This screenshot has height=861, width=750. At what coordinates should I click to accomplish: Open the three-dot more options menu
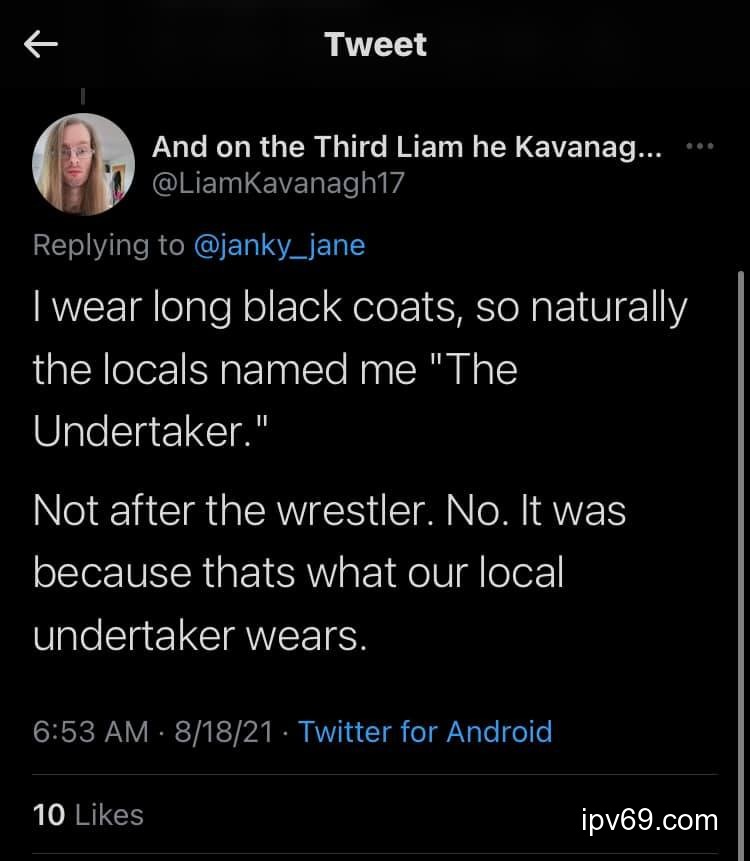[x=701, y=147]
